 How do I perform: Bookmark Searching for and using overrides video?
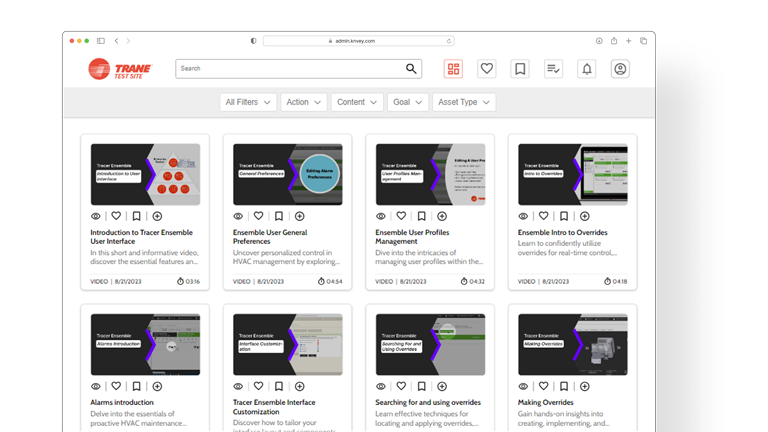click(x=421, y=386)
